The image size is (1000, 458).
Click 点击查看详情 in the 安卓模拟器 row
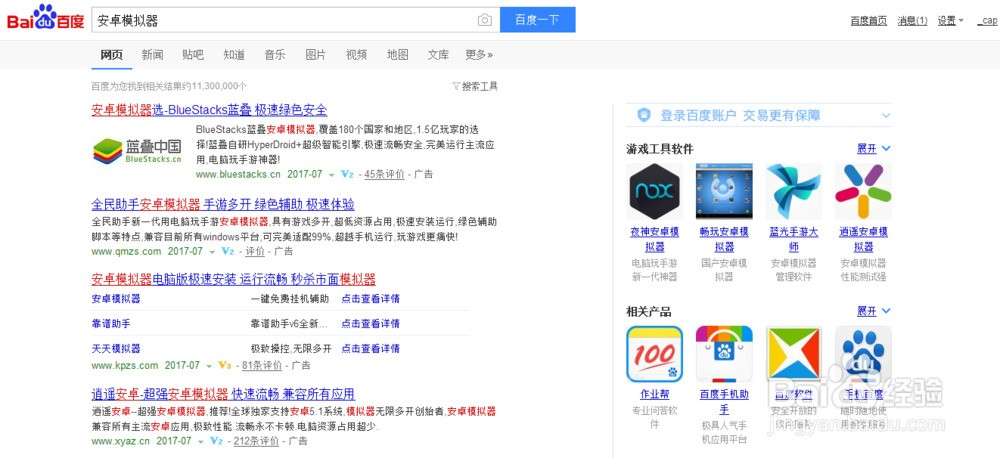point(371,299)
